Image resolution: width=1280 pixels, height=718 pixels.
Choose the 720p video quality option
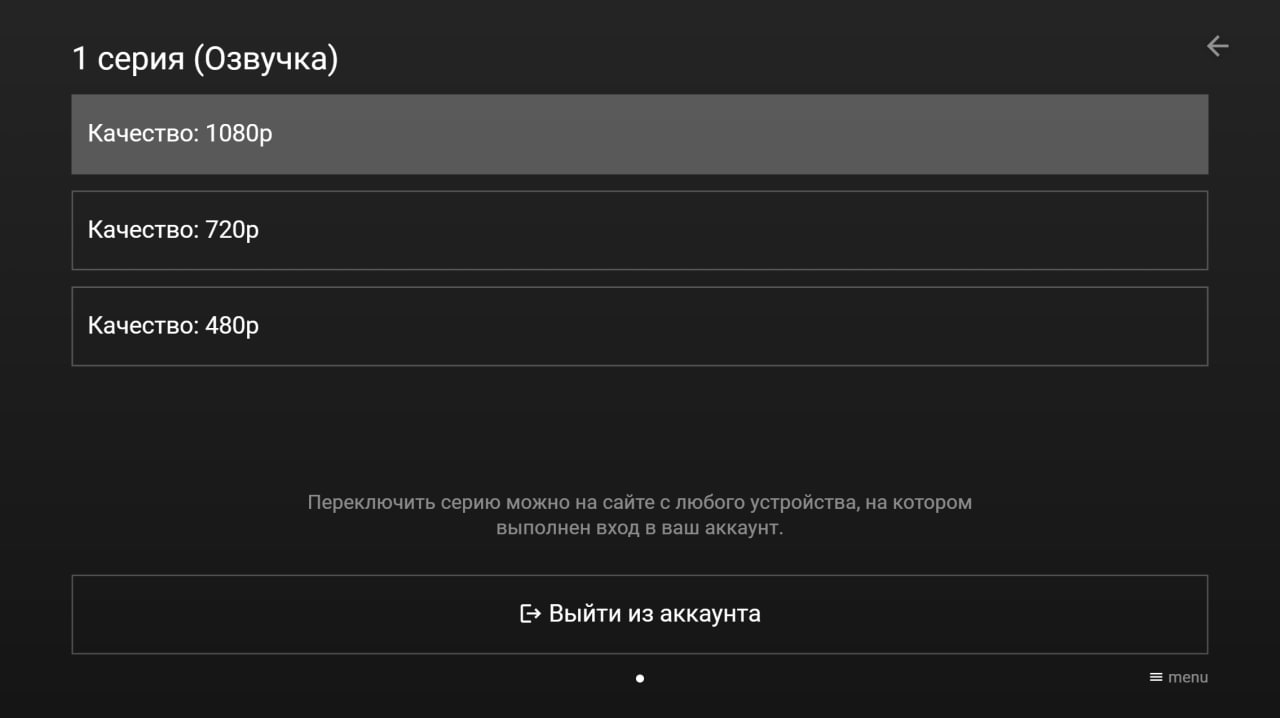coord(640,230)
